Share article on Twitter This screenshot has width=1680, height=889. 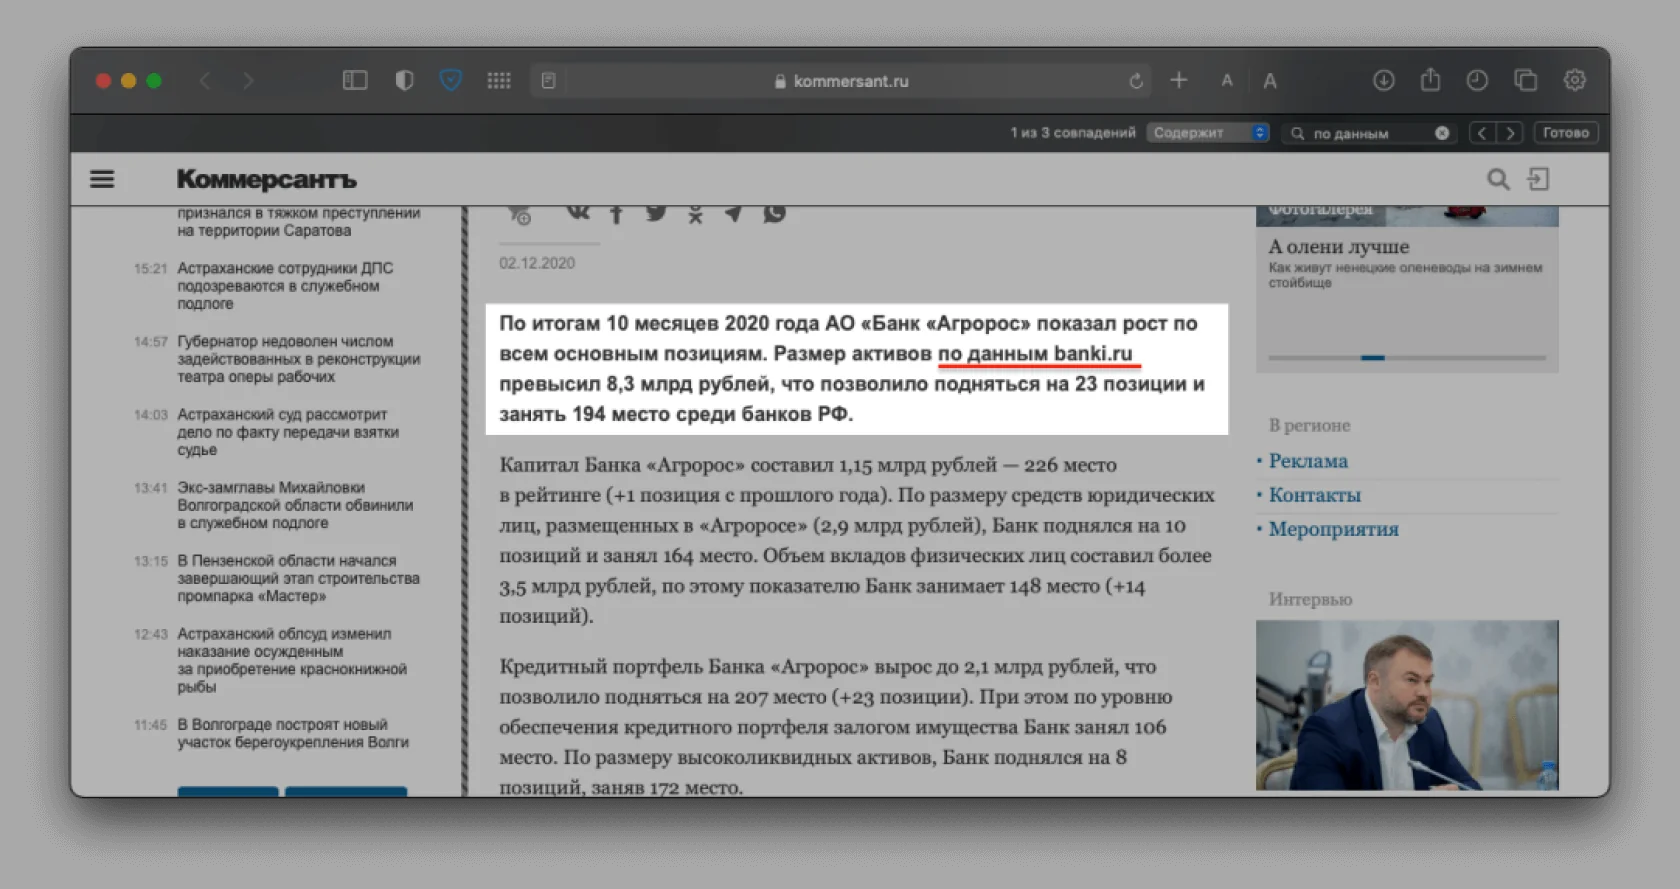(656, 213)
